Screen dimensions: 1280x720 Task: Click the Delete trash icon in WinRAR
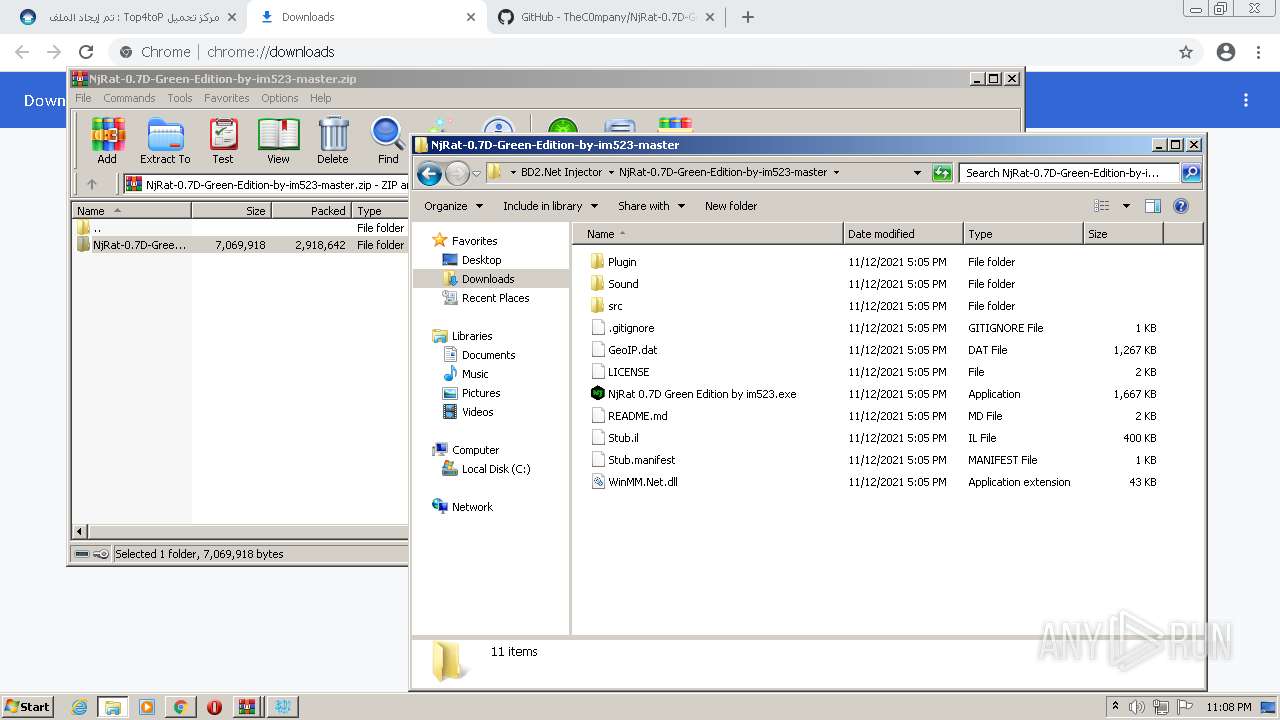333,140
